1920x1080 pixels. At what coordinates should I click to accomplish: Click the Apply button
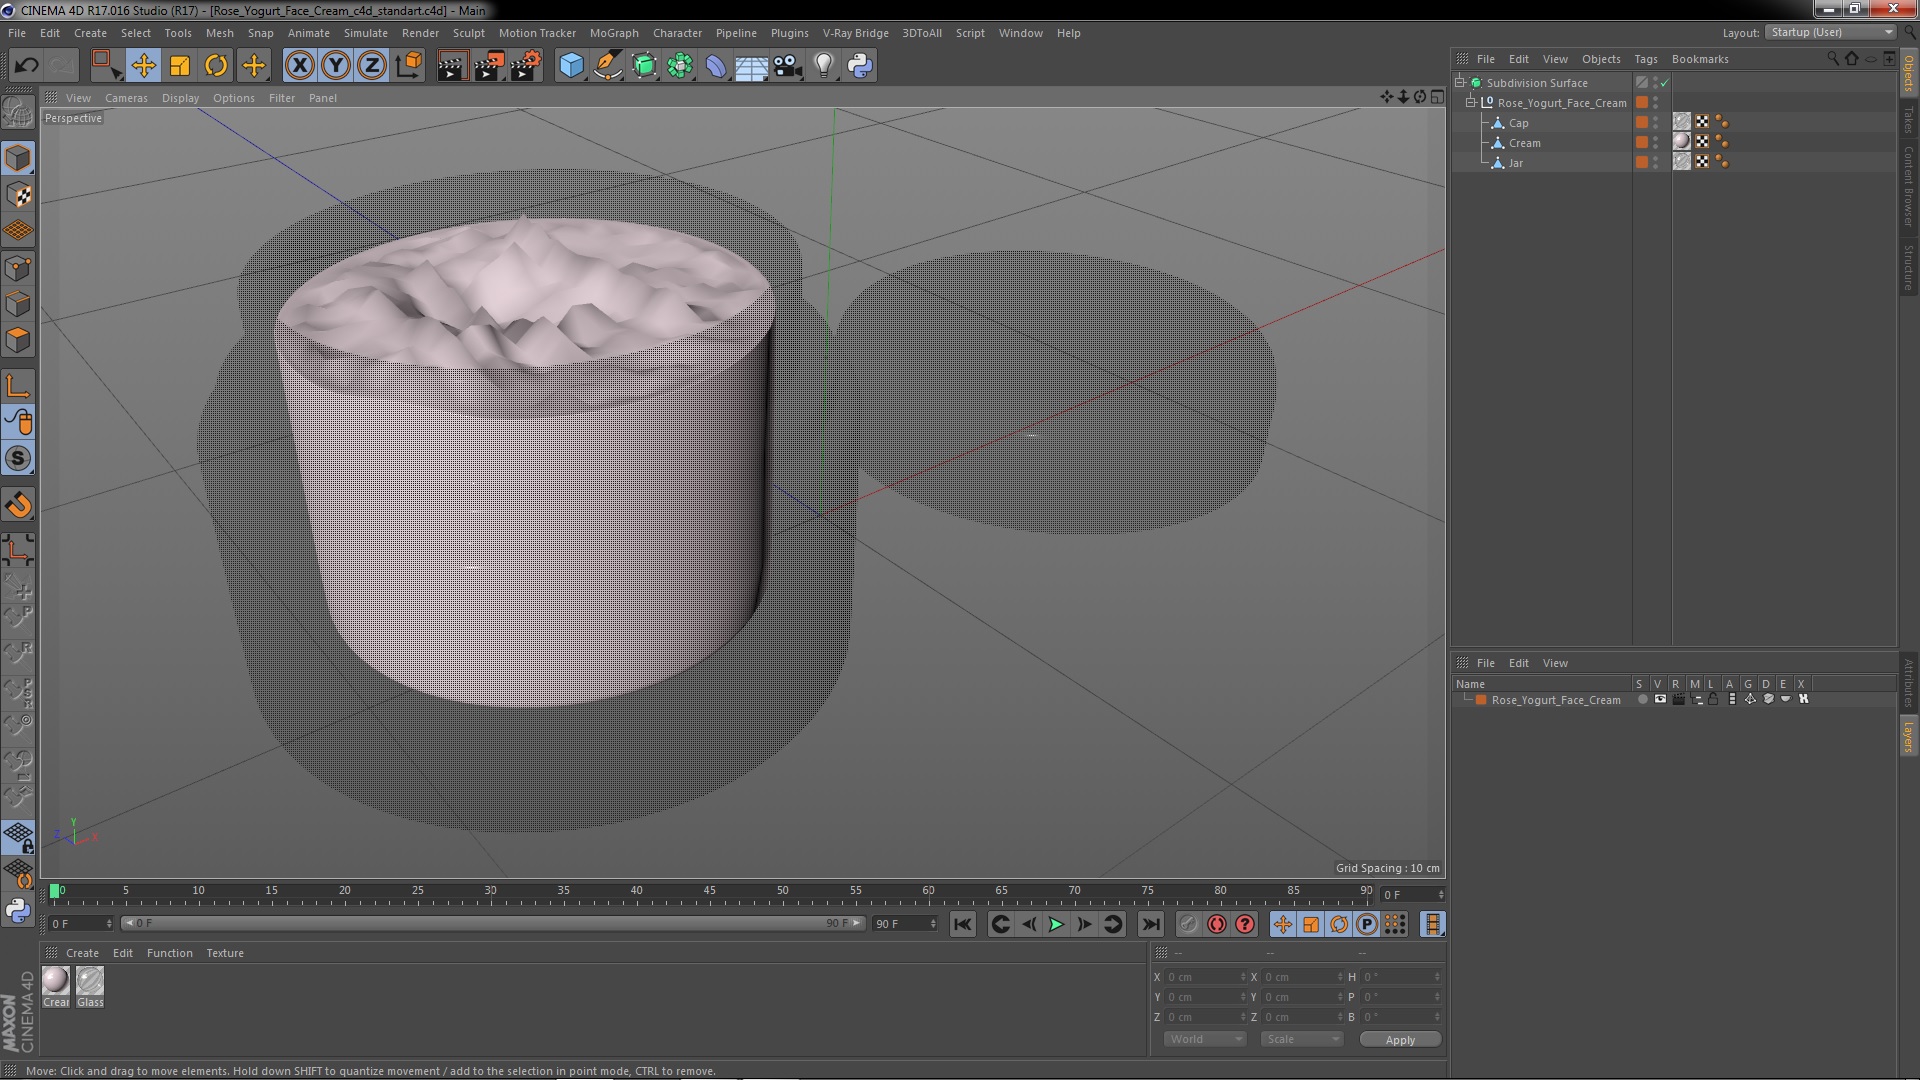[x=1399, y=1040]
